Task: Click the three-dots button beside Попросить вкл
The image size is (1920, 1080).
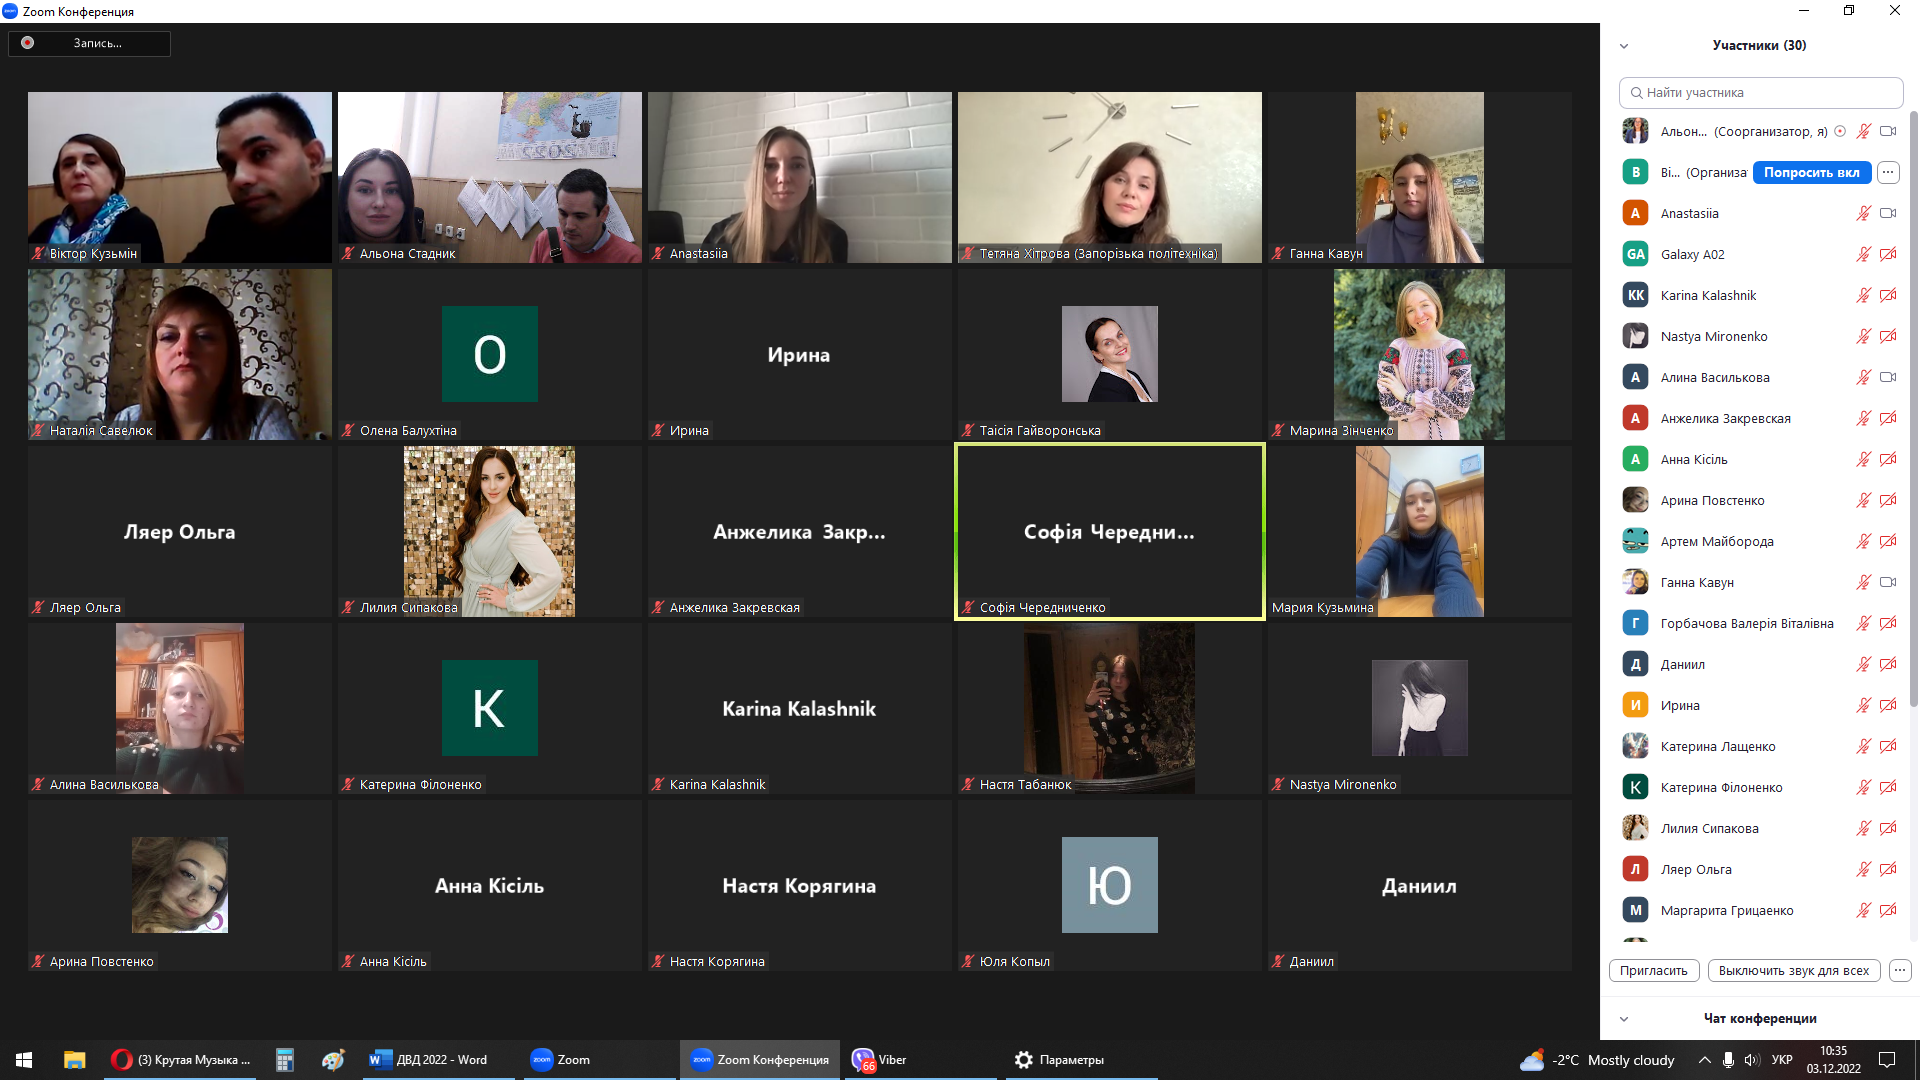Action: [x=1888, y=172]
